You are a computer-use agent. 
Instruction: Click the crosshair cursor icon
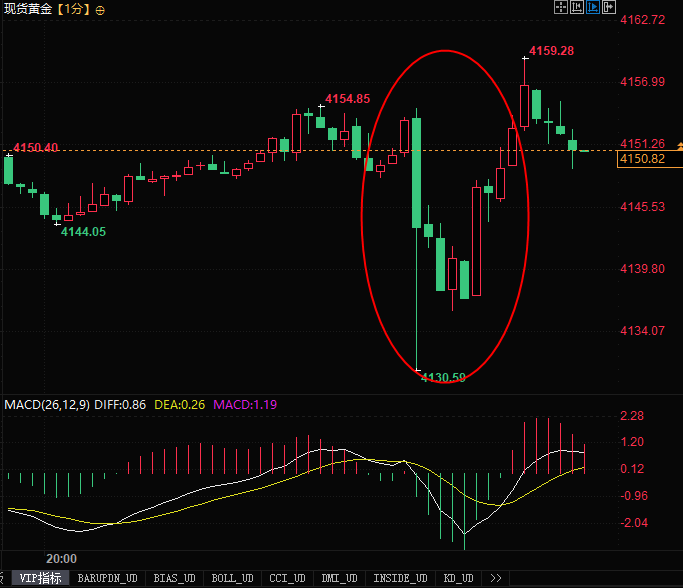click(x=561, y=7)
